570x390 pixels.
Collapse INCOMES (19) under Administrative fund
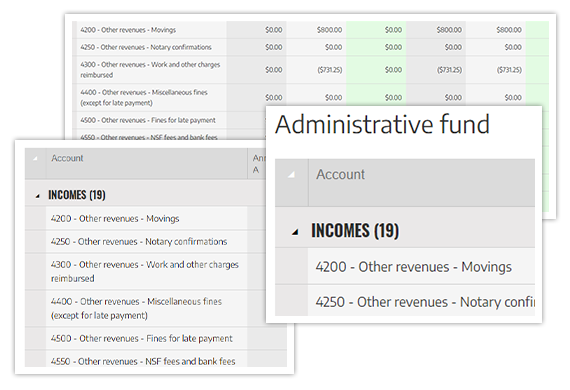tap(295, 232)
